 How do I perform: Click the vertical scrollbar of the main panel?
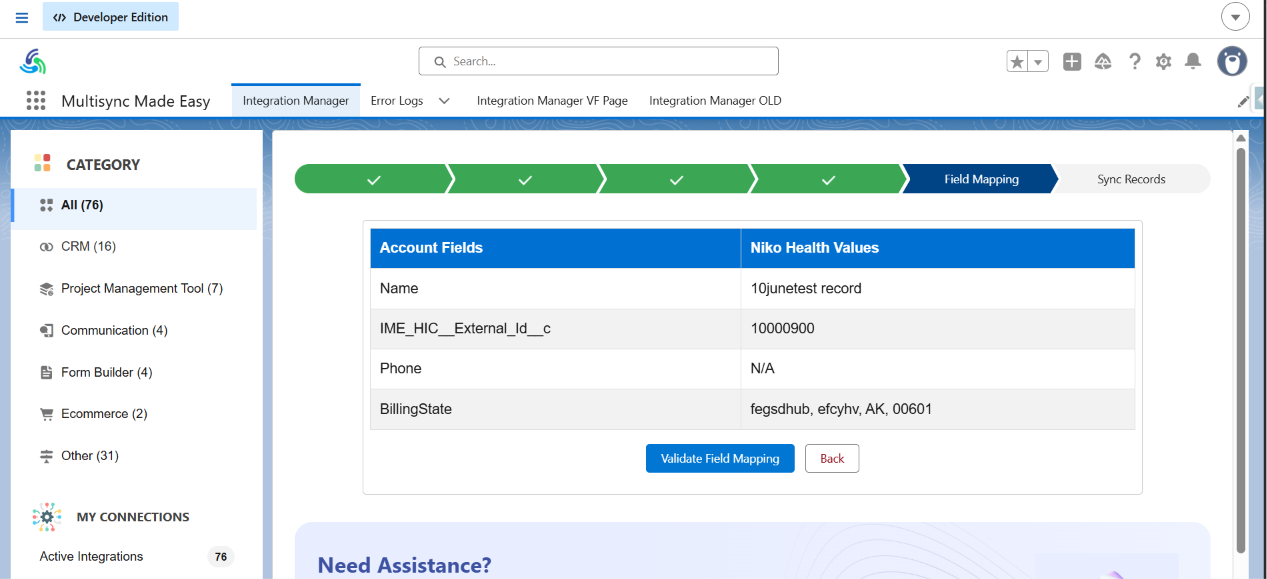click(x=1241, y=350)
